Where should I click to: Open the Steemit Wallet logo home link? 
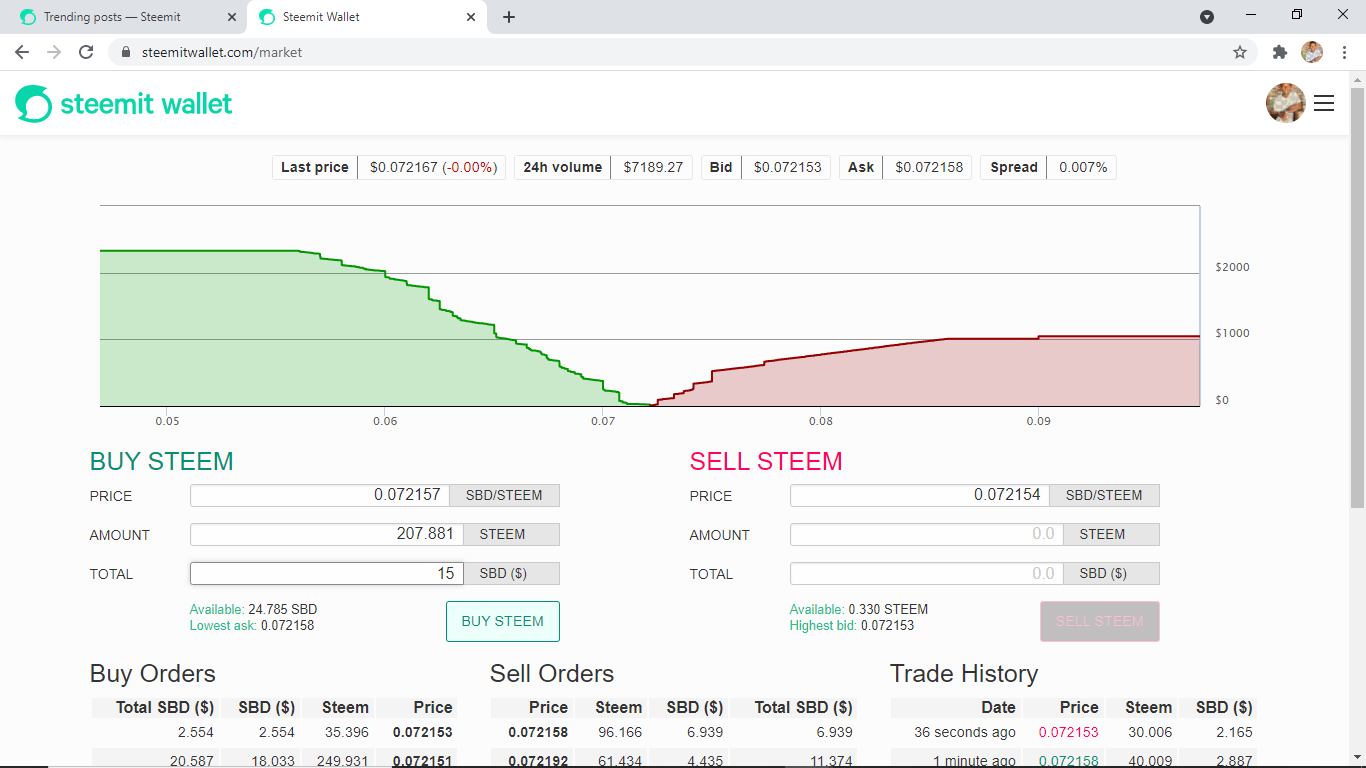124,103
